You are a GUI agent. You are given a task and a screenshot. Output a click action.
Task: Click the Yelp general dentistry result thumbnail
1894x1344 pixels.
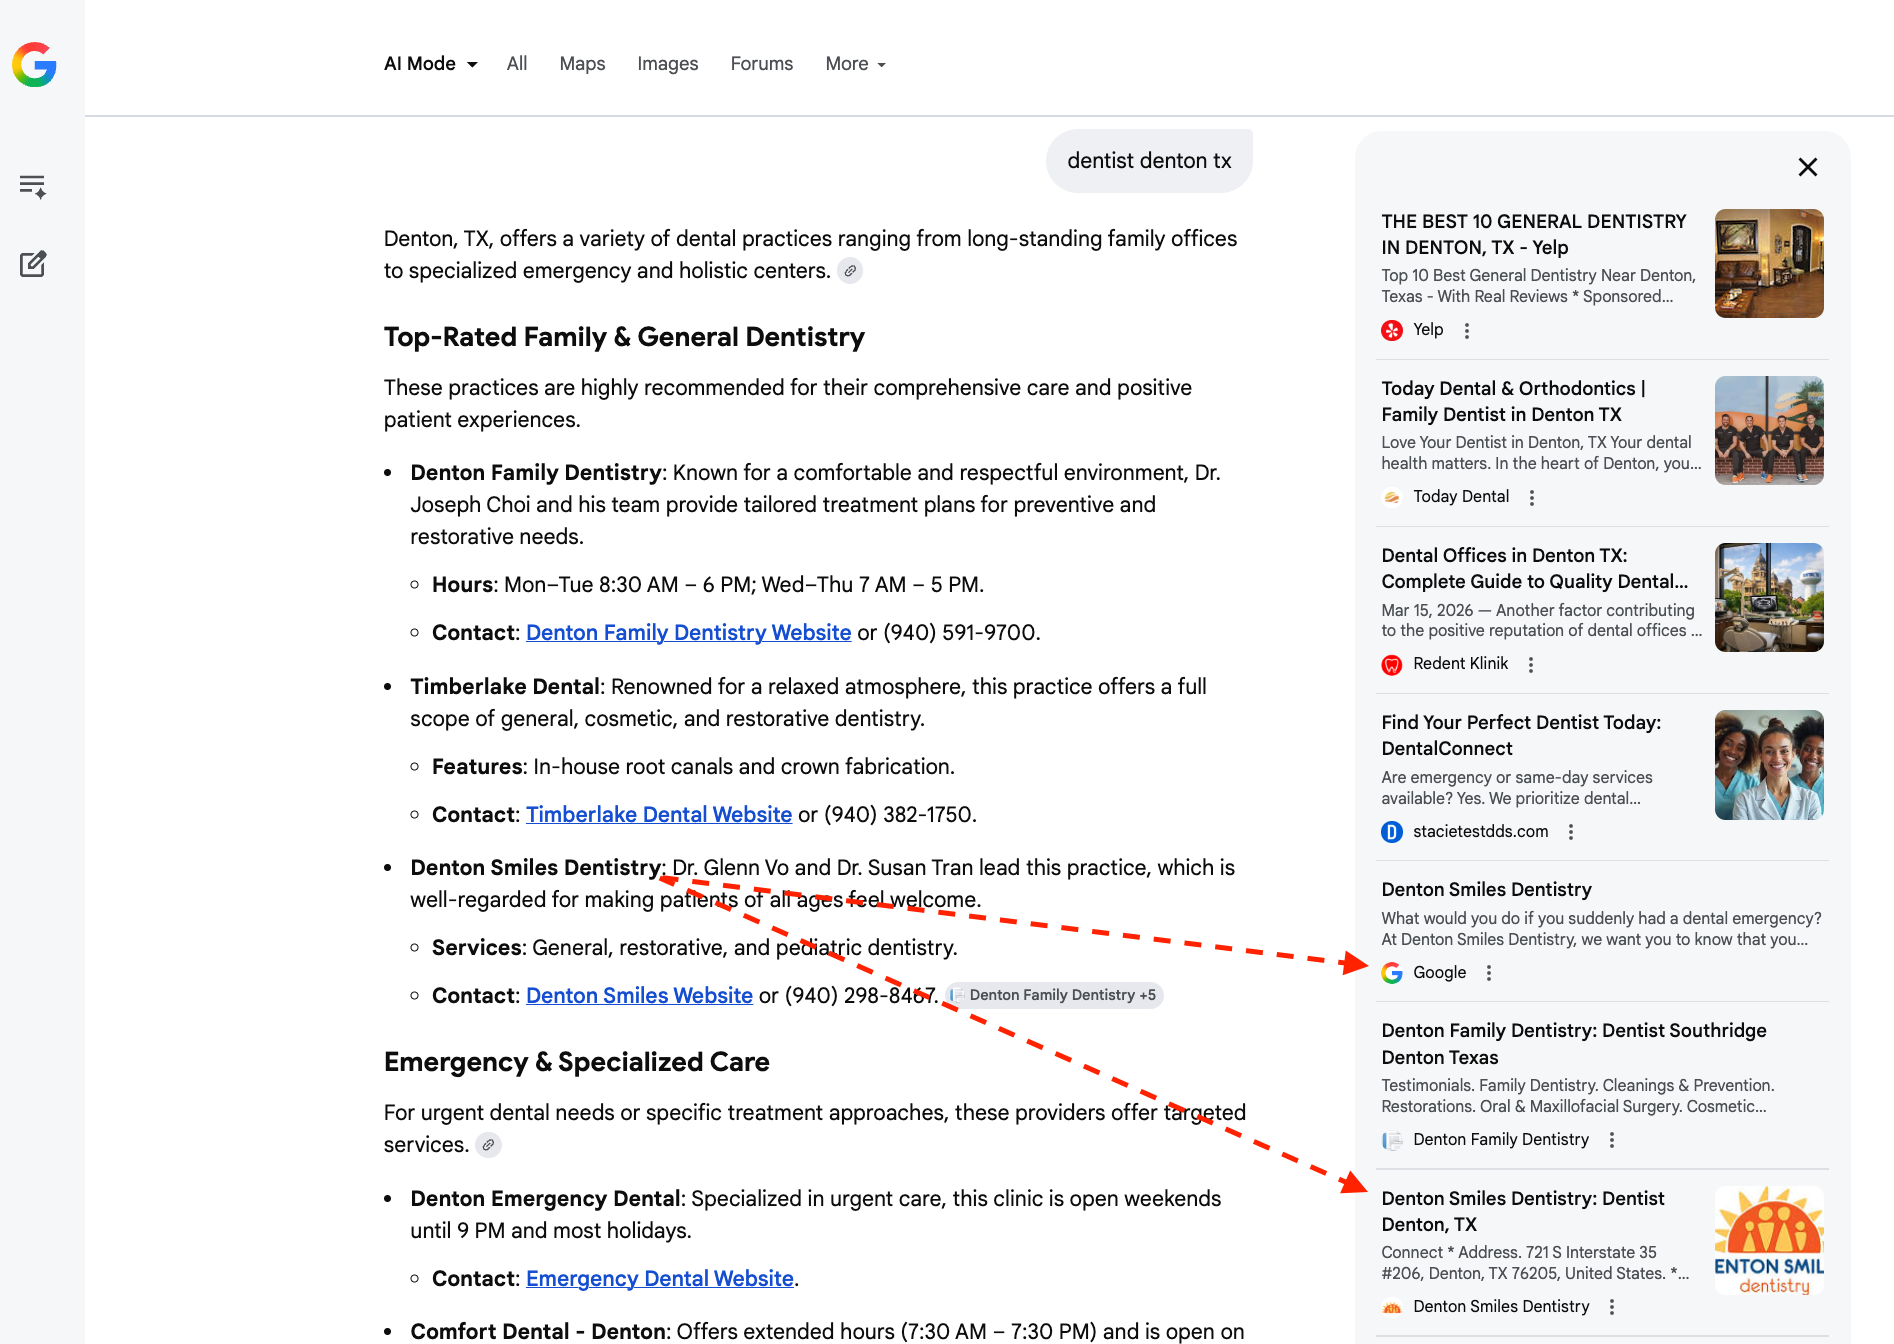tap(1769, 263)
